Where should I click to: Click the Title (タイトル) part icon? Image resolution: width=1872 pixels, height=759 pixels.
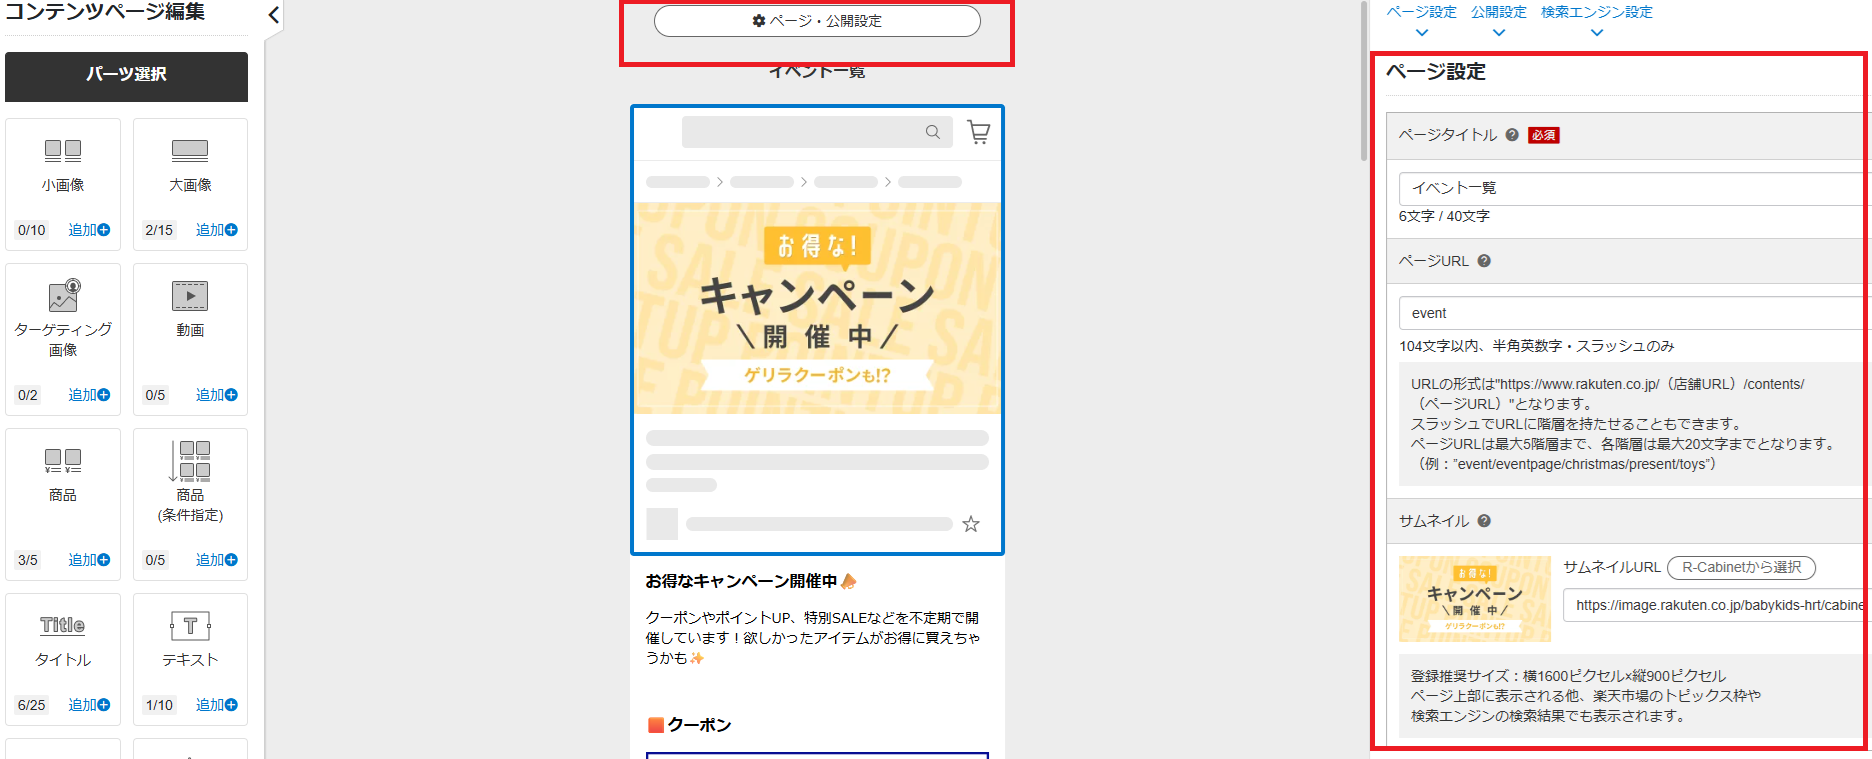63,625
